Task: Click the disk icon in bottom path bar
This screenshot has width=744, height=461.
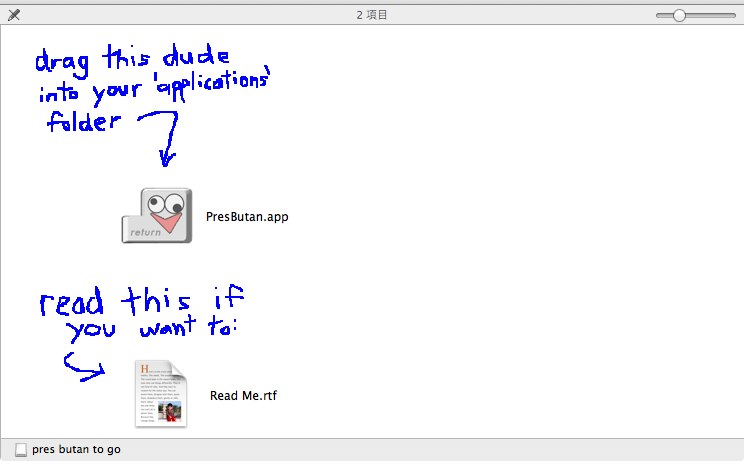Action: click(21, 449)
